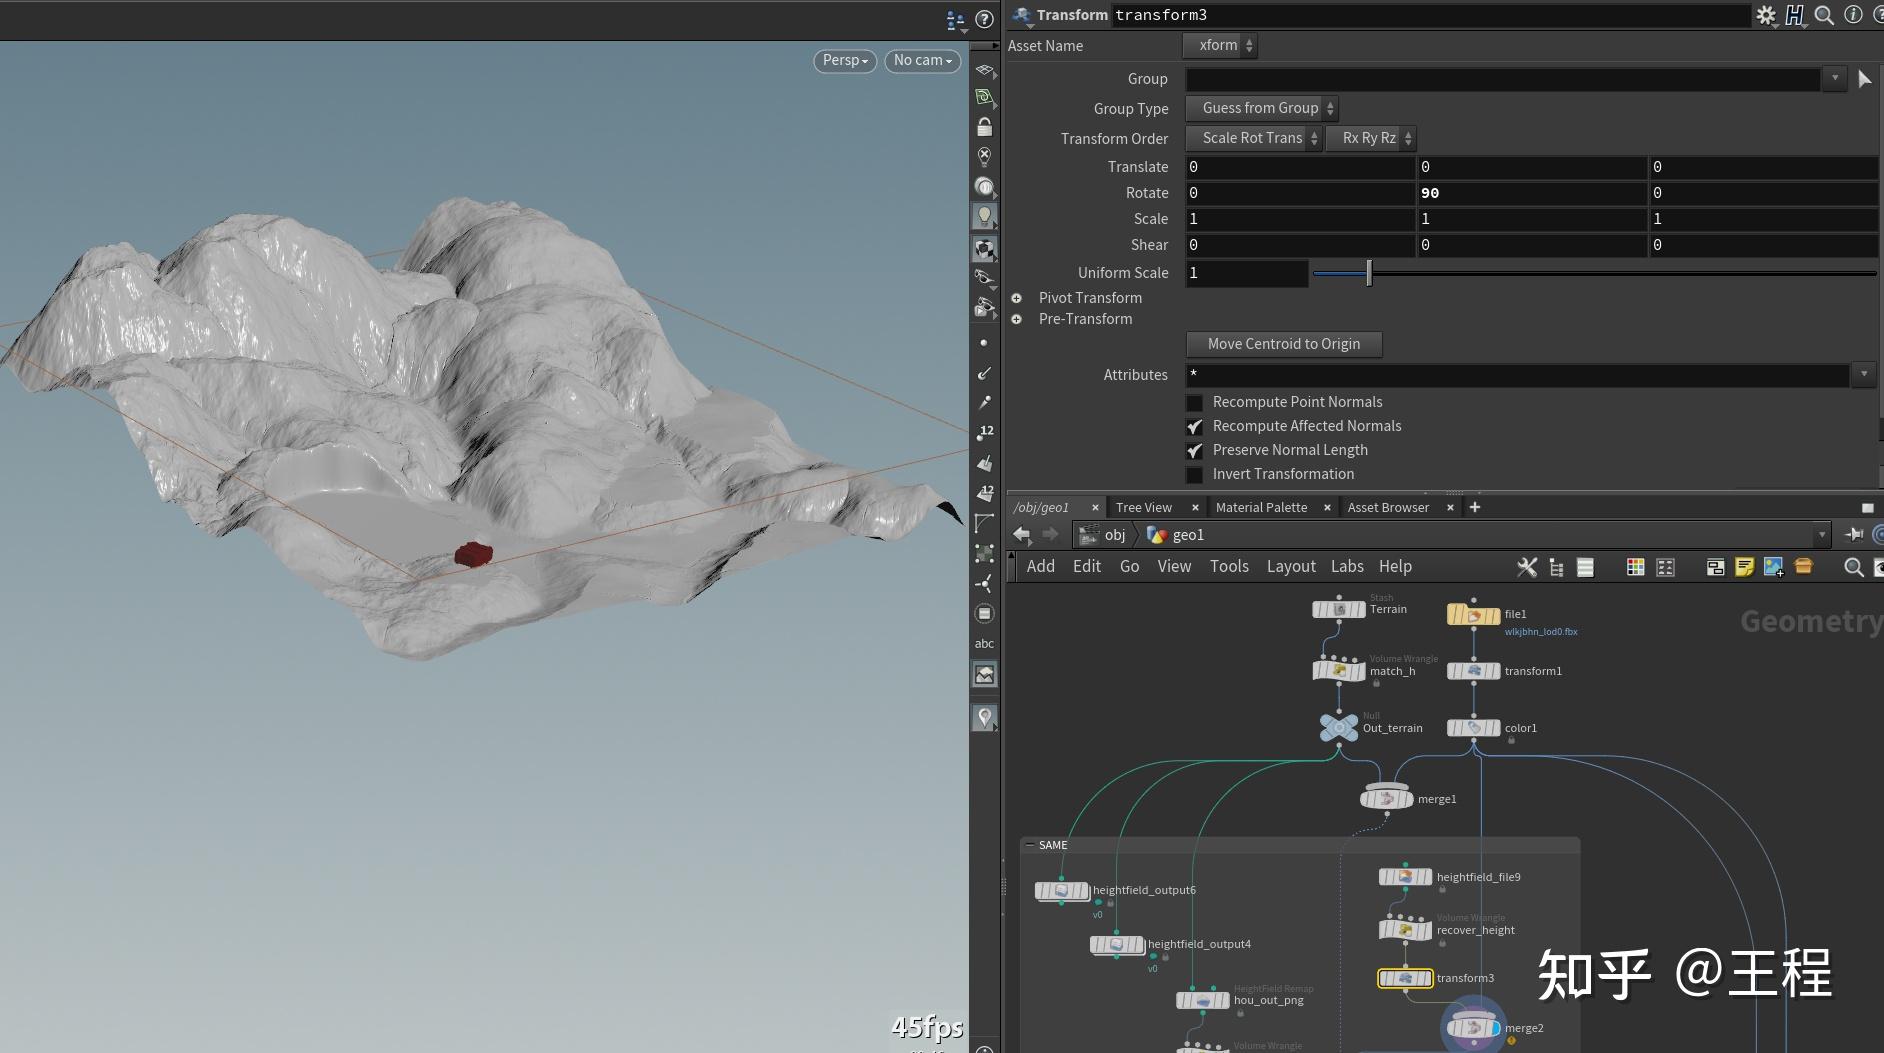Enable Invert Transformation checkbox
The width and height of the screenshot is (1884, 1053).
[1195, 475]
